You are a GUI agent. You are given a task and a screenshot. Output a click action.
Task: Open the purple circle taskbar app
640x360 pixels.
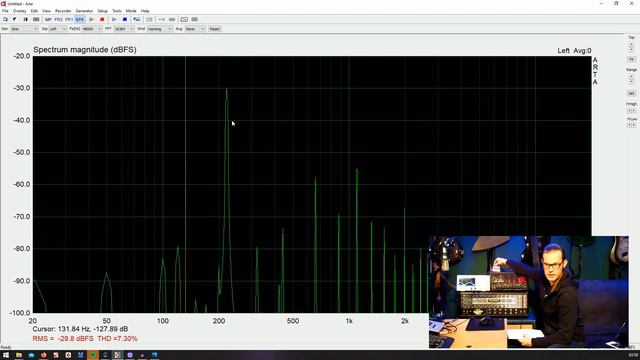(130, 355)
